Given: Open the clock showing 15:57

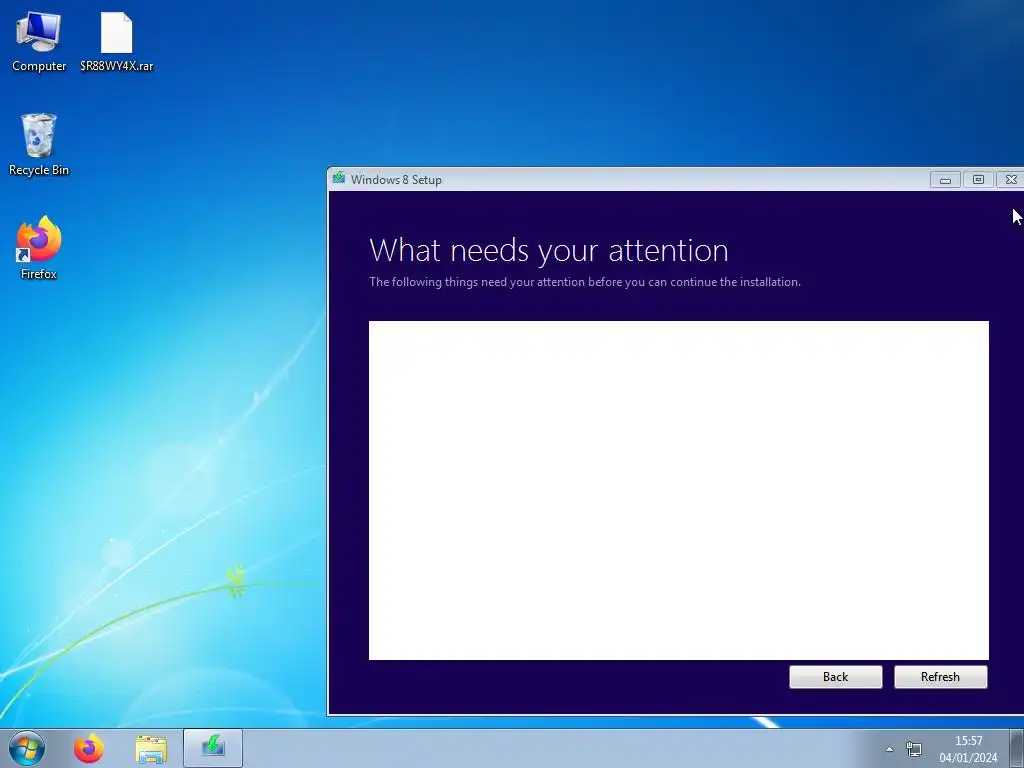Looking at the screenshot, I should [968, 749].
